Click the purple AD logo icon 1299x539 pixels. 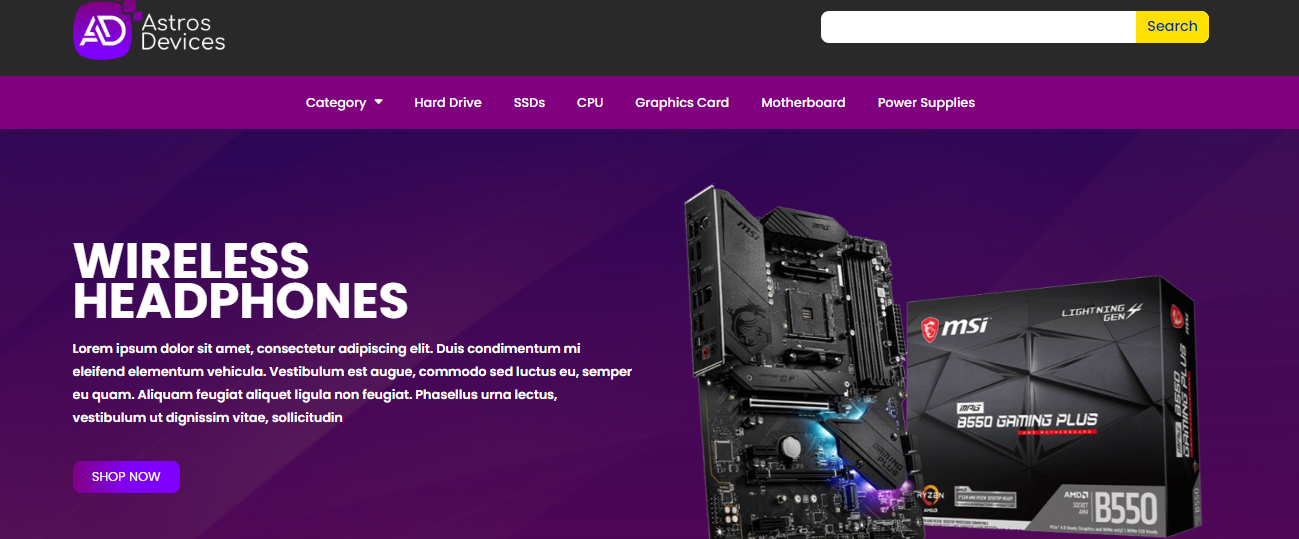pyautogui.click(x=103, y=29)
